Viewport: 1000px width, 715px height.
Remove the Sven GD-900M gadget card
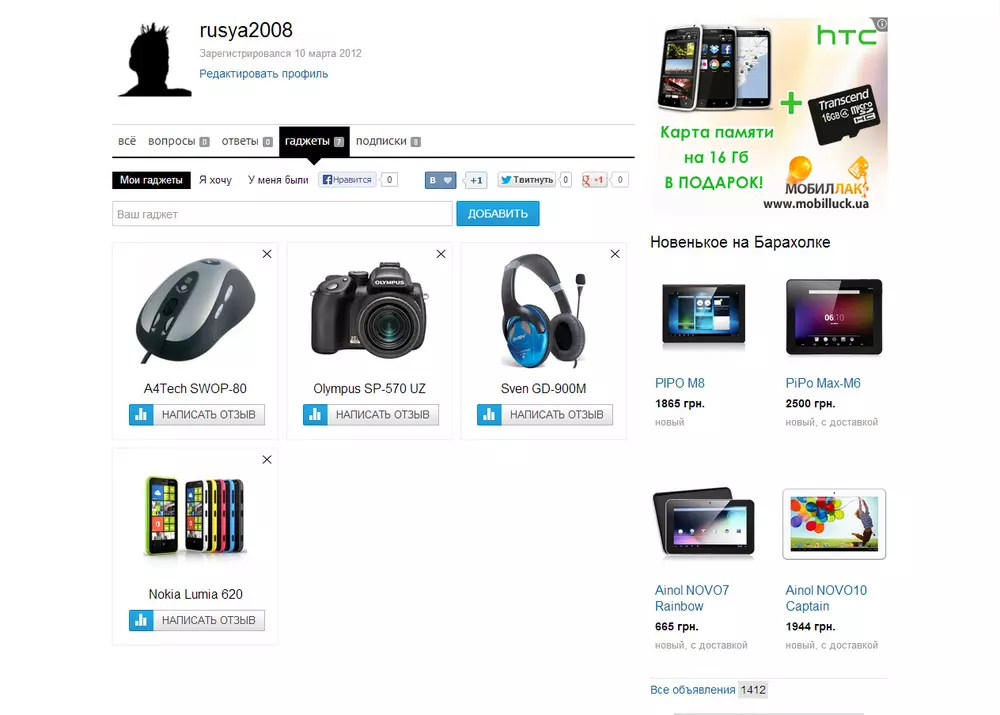coord(615,254)
